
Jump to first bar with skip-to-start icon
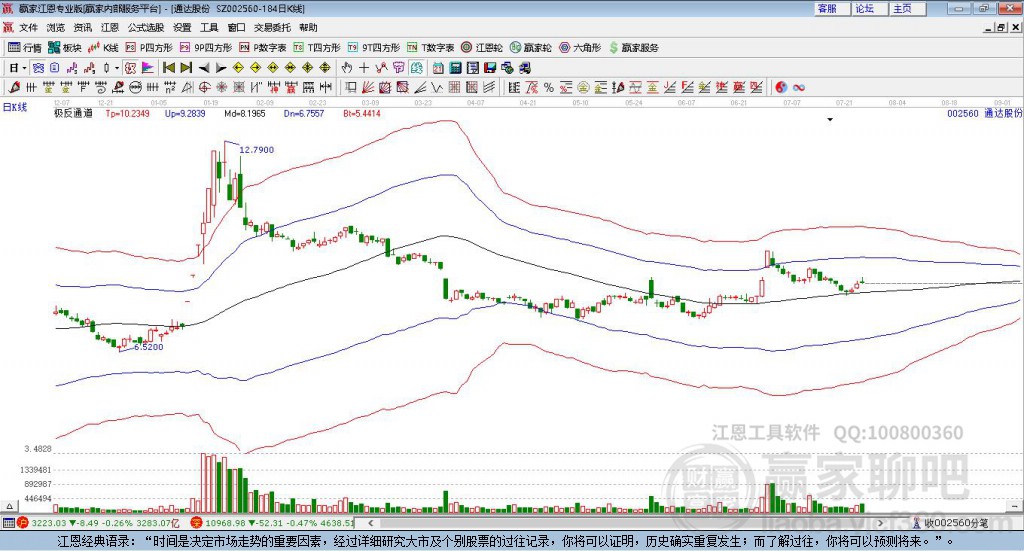(x=168, y=68)
